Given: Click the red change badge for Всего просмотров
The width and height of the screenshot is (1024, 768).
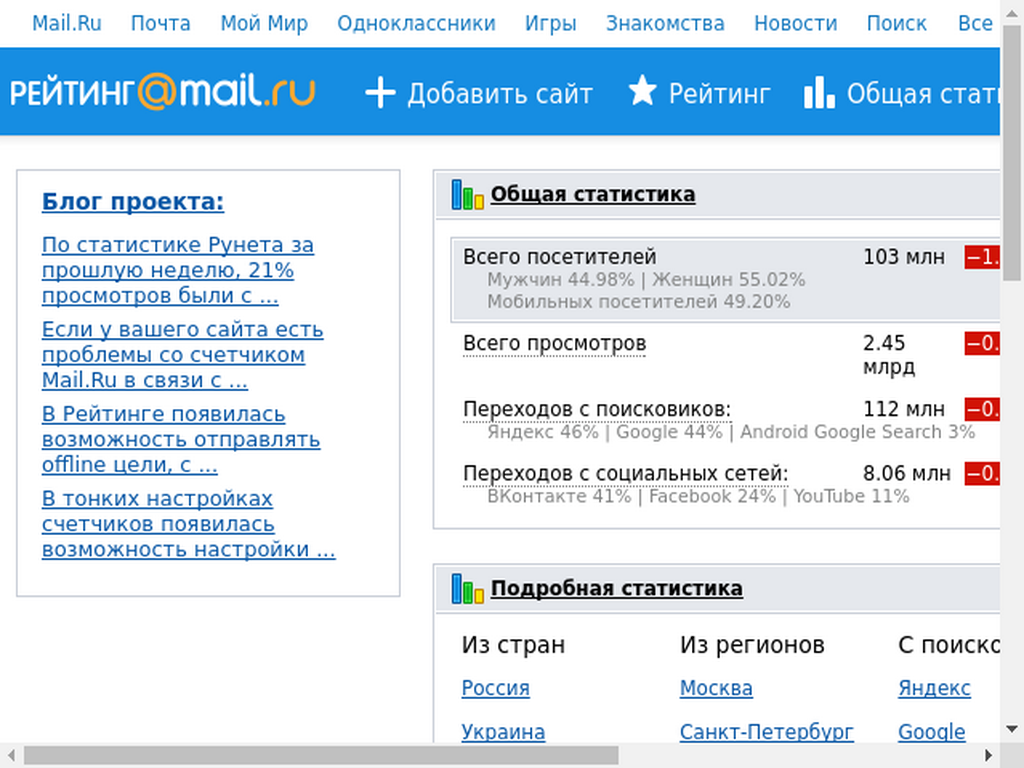Looking at the screenshot, I should [982, 344].
